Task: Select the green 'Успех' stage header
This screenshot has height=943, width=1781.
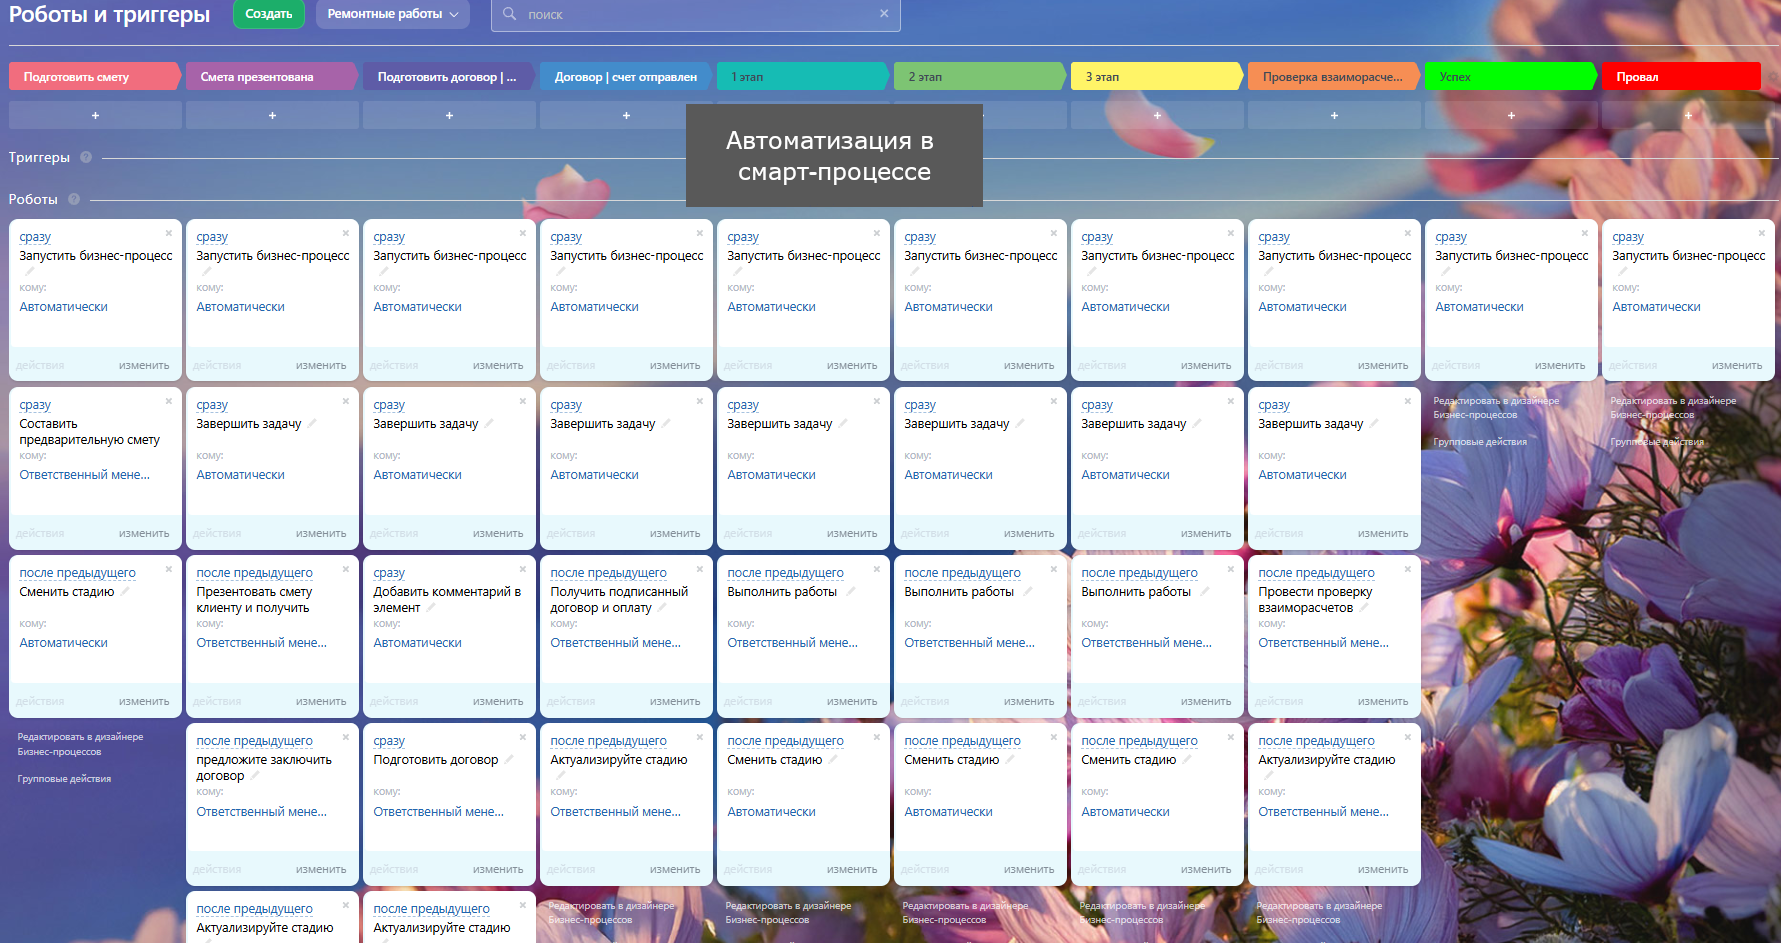Action: tap(1511, 77)
